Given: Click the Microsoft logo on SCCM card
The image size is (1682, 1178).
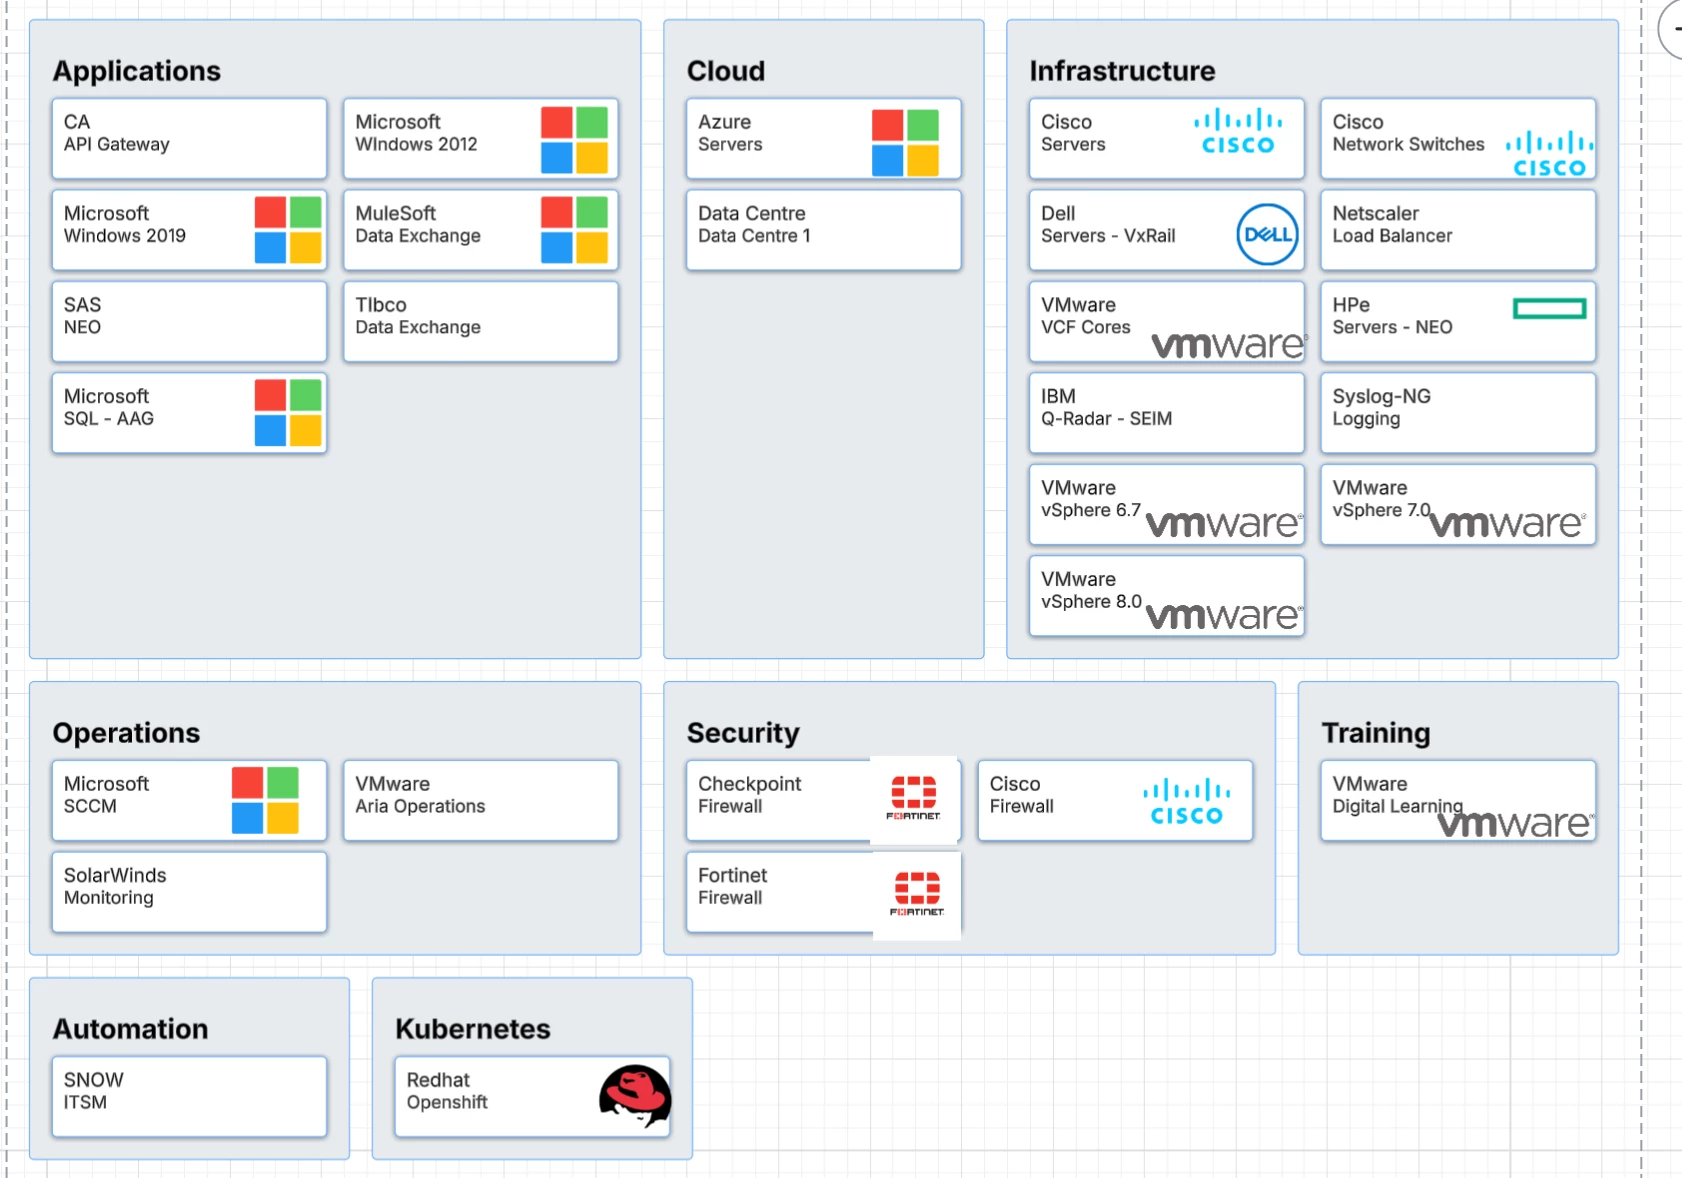Looking at the screenshot, I should [x=265, y=800].
